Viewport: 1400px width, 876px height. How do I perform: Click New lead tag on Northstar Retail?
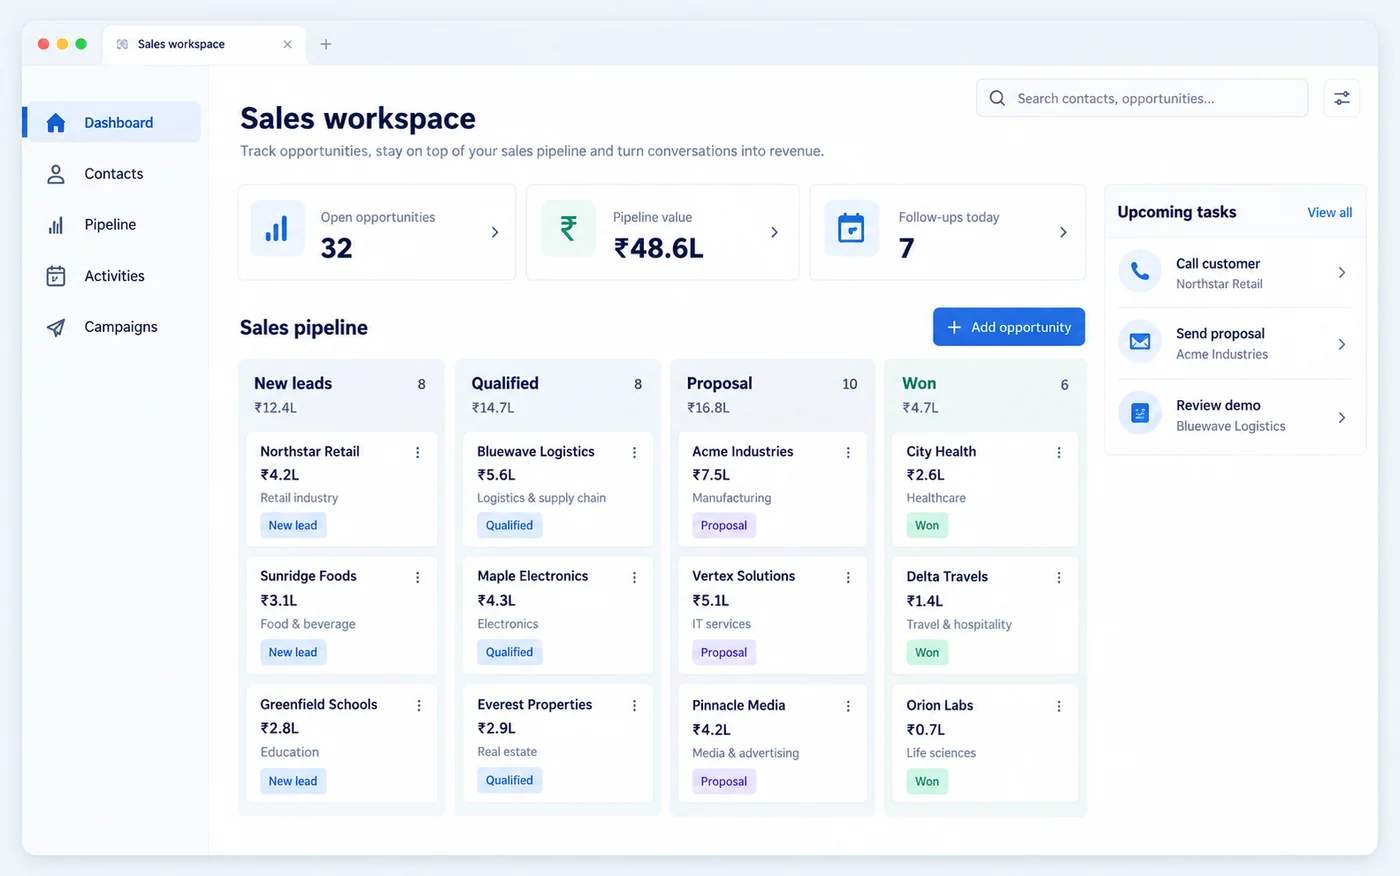tap(293, 525)
